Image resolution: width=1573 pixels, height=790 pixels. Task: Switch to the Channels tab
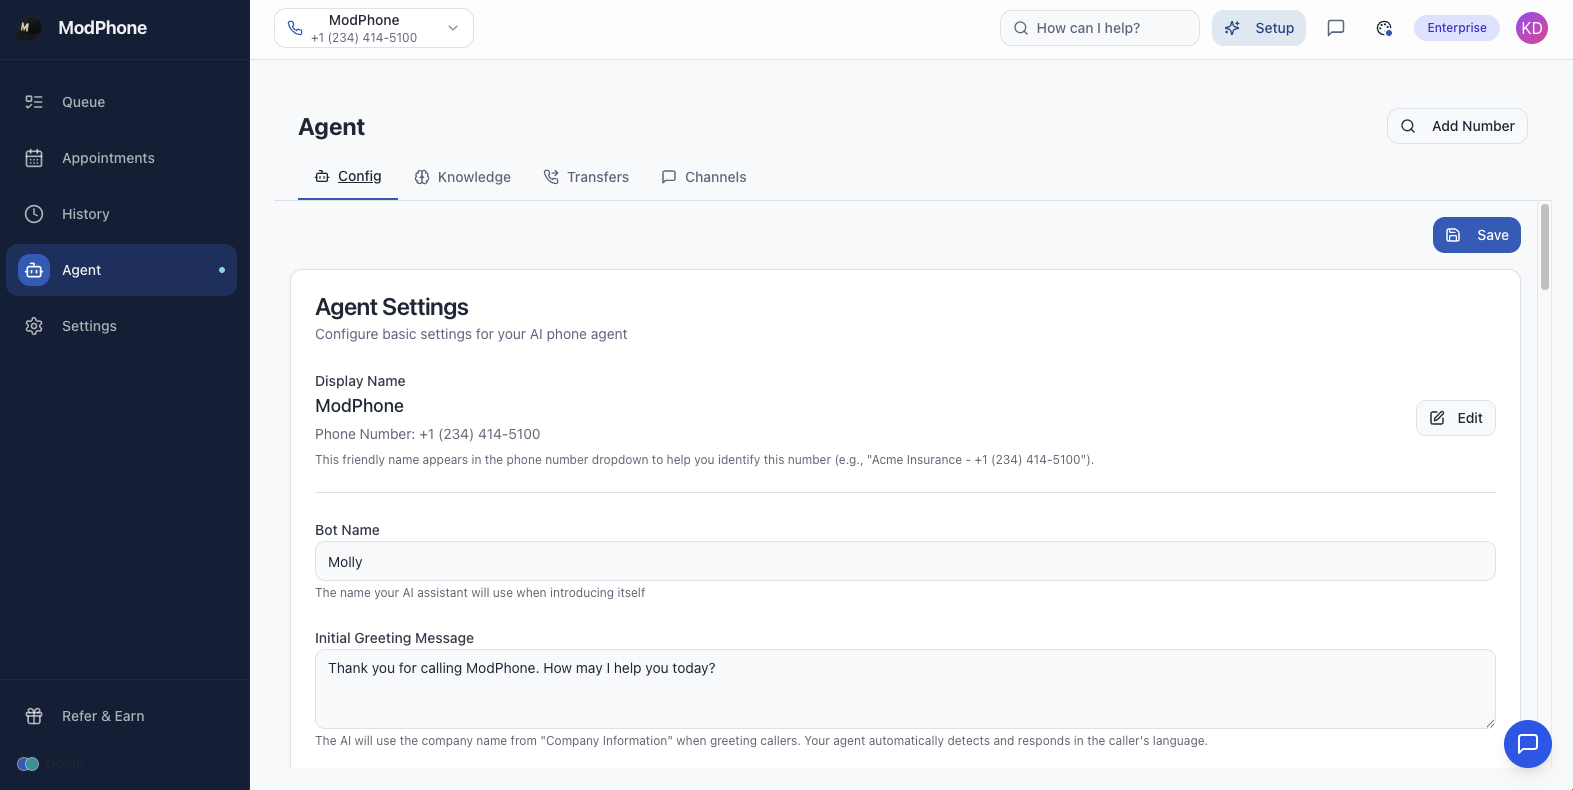pos(704,177)
